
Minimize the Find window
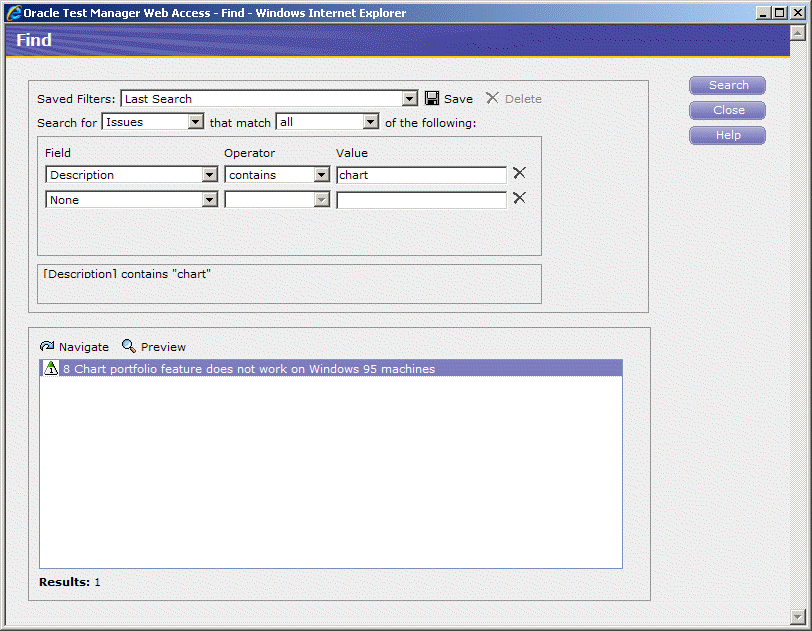pos(763,12)
